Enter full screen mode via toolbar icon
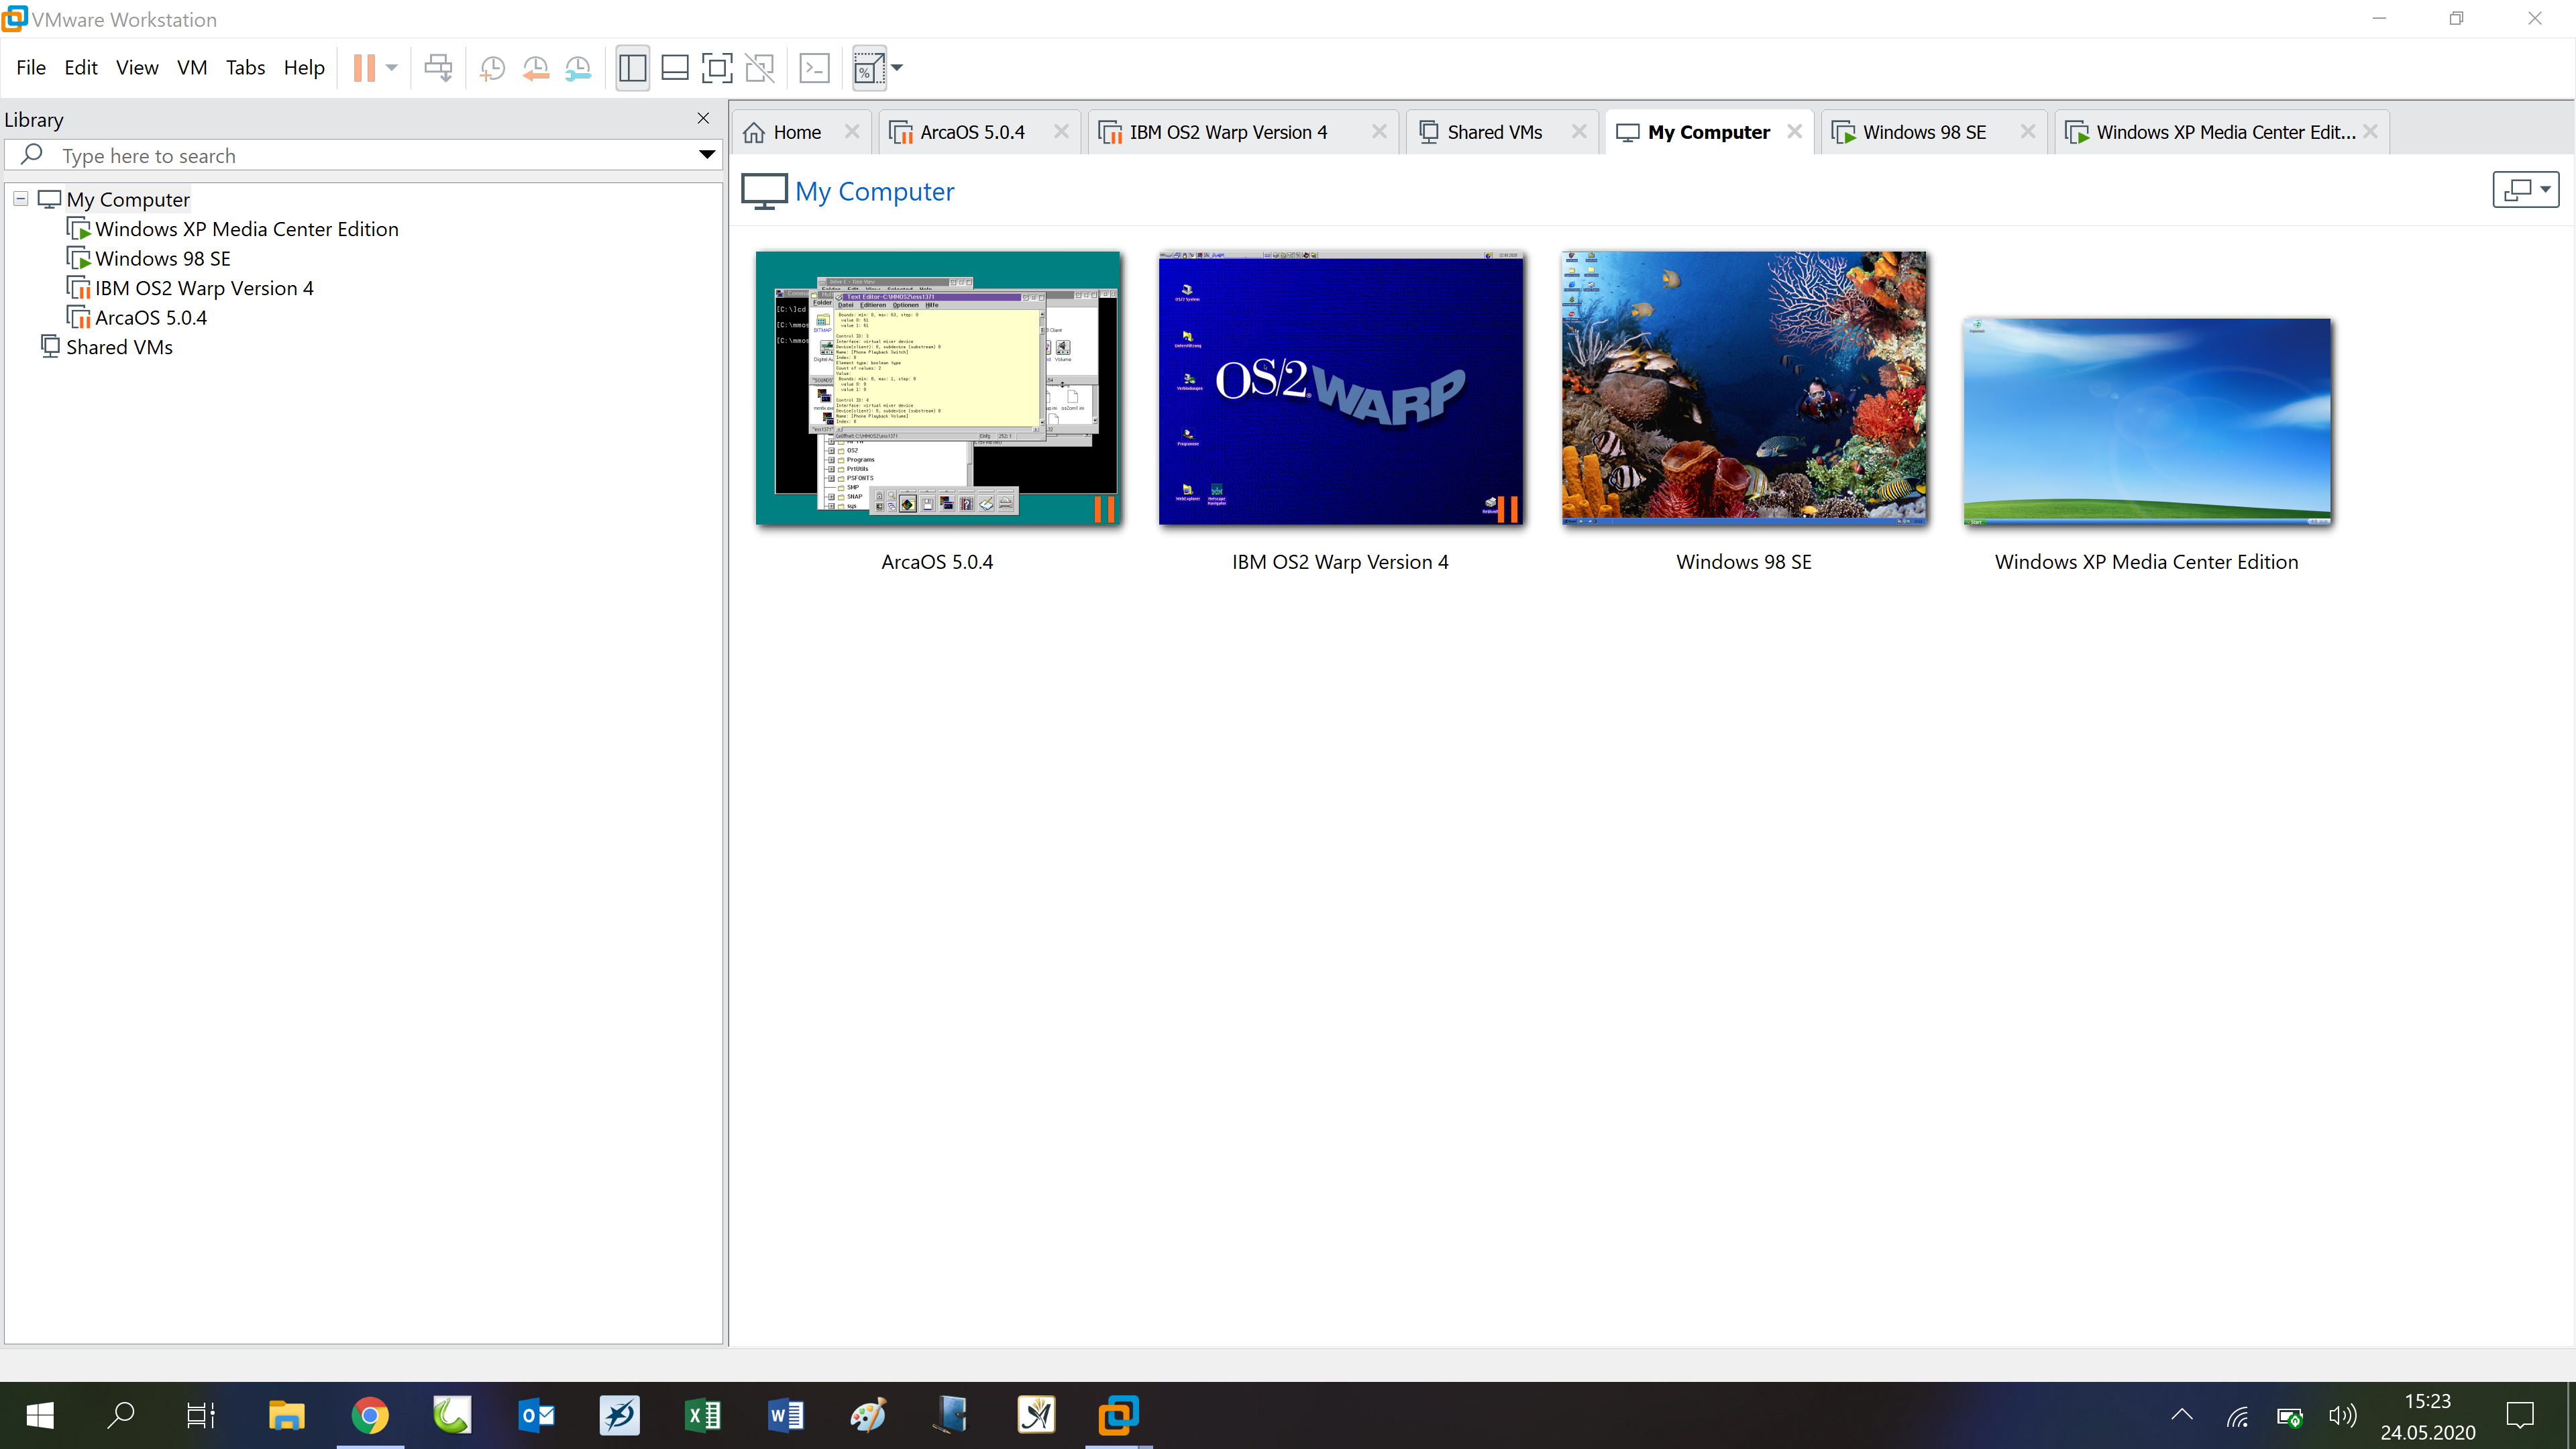 pos(717,68)
